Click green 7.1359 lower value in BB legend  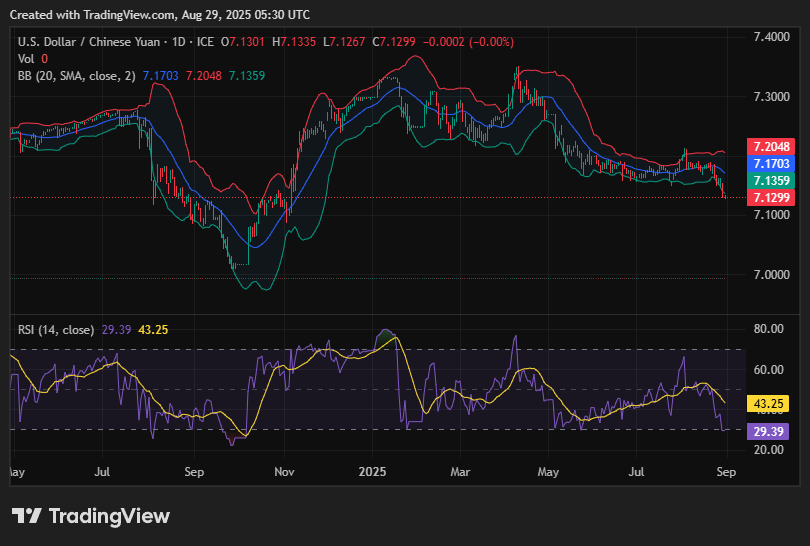click(247, 76)
